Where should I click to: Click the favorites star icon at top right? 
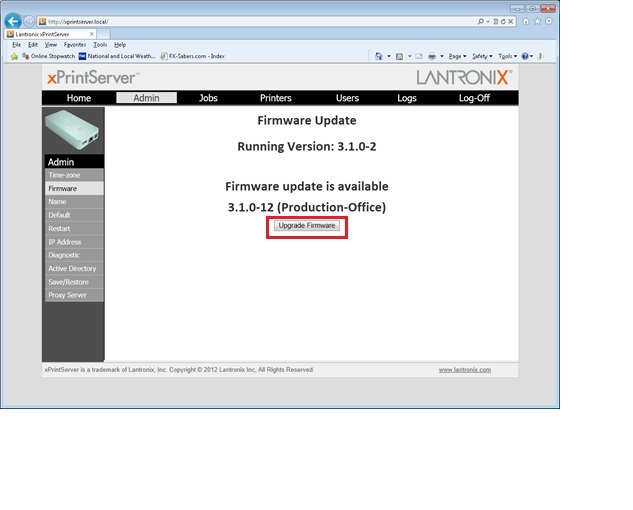[x=536, y=21]
